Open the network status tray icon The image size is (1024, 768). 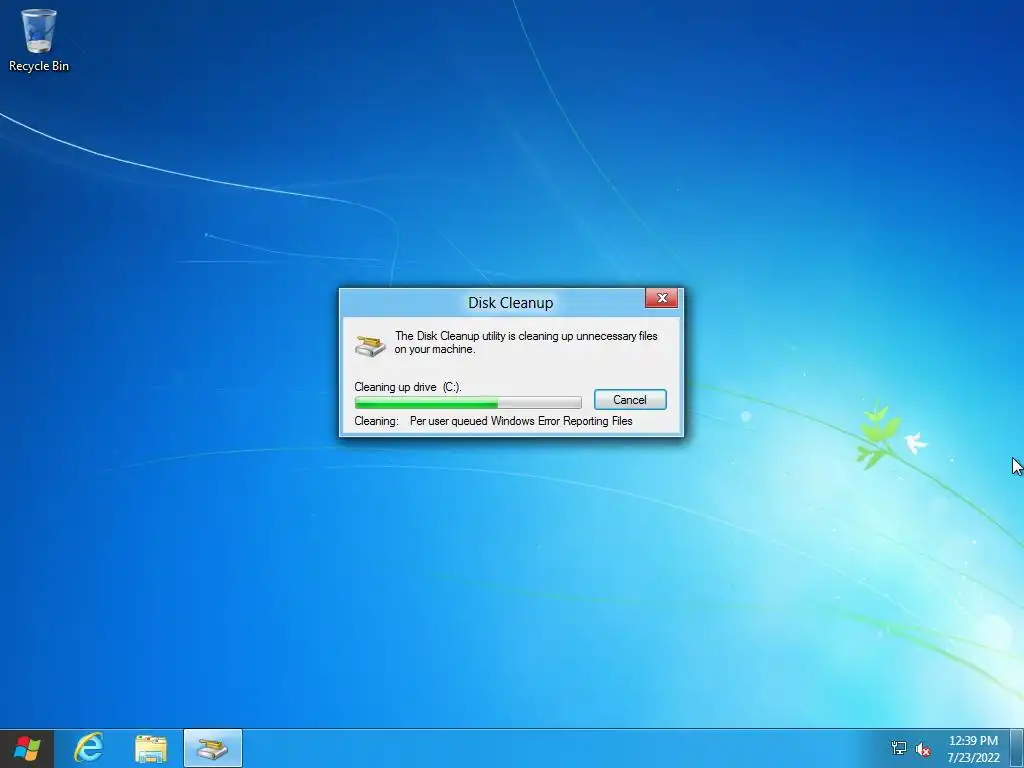coord(899,748)
